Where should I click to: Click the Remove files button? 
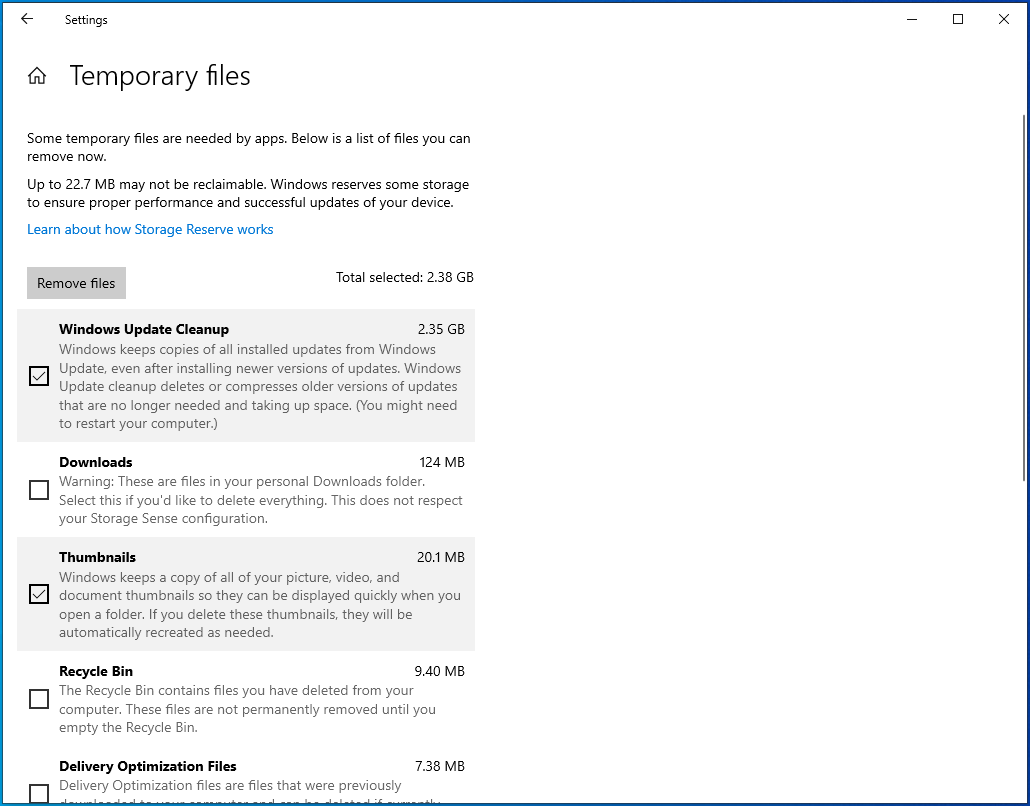point(76,283)
